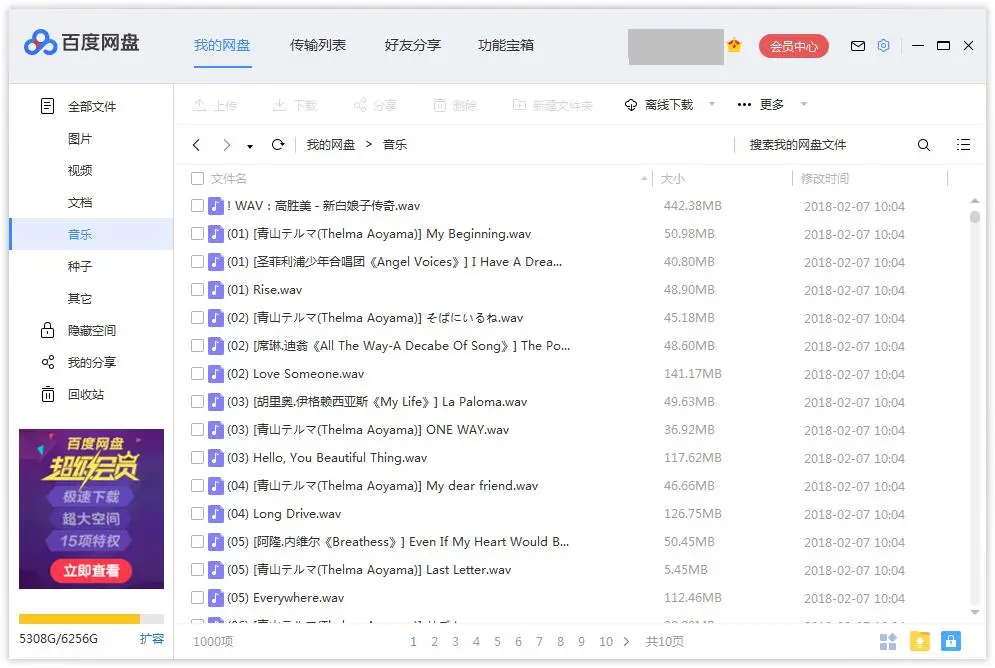Switch to 传输列表 tab
995x668 pixels.
click(318, 46)
